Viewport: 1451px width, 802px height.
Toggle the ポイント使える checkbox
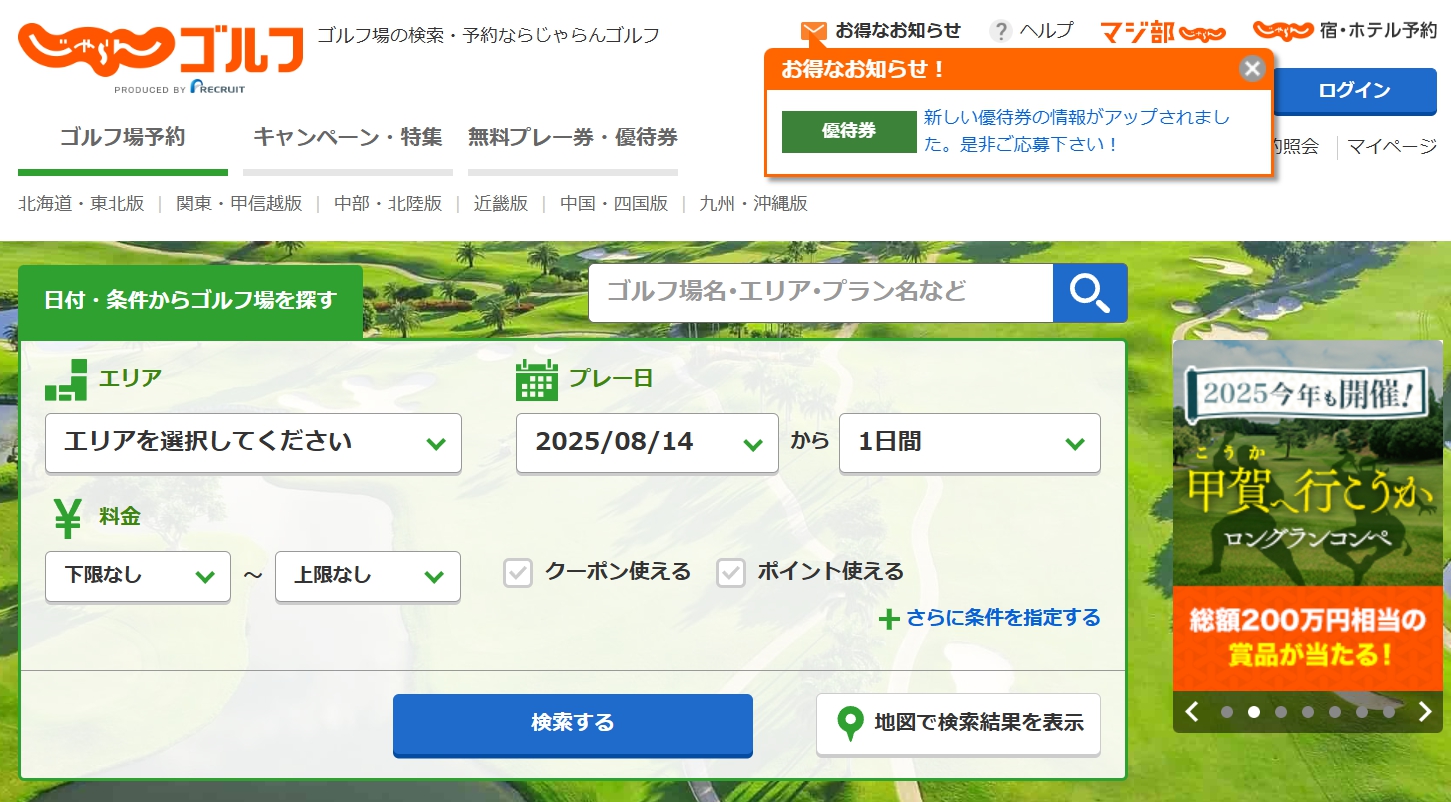[731, 573]
